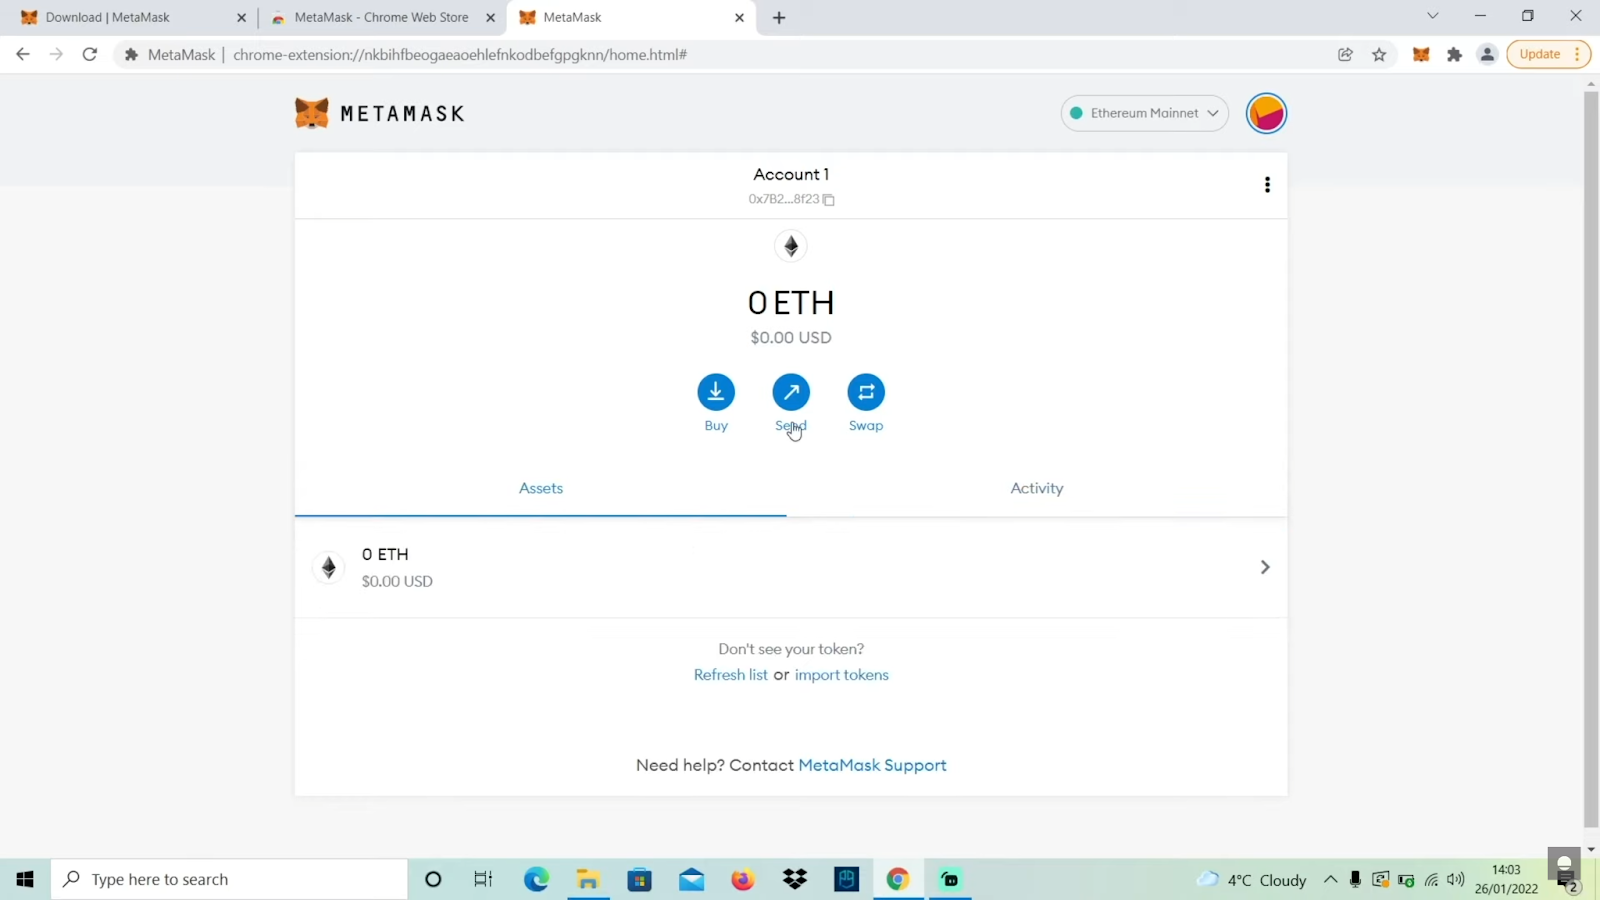1600x900 pixels.
Task: Open the Chrome profile icon
Action: coord(1488,55)
